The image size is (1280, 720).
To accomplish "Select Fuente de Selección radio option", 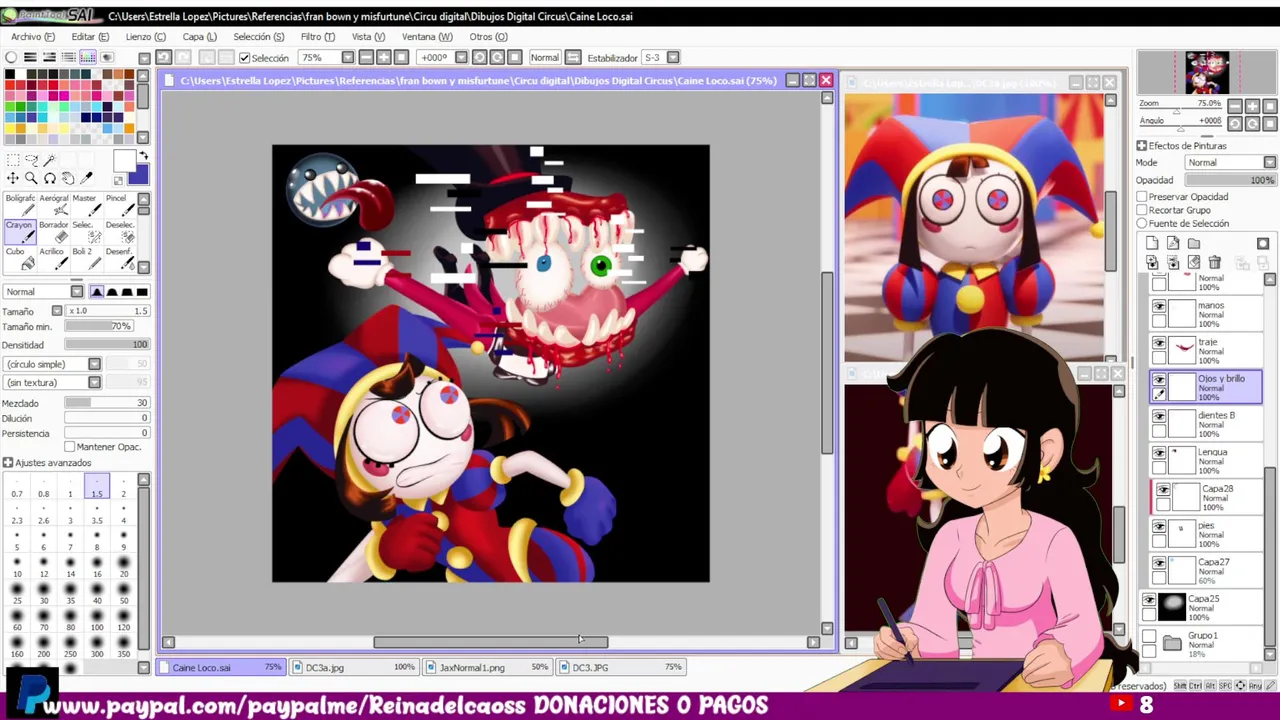I will point(1142,223).
